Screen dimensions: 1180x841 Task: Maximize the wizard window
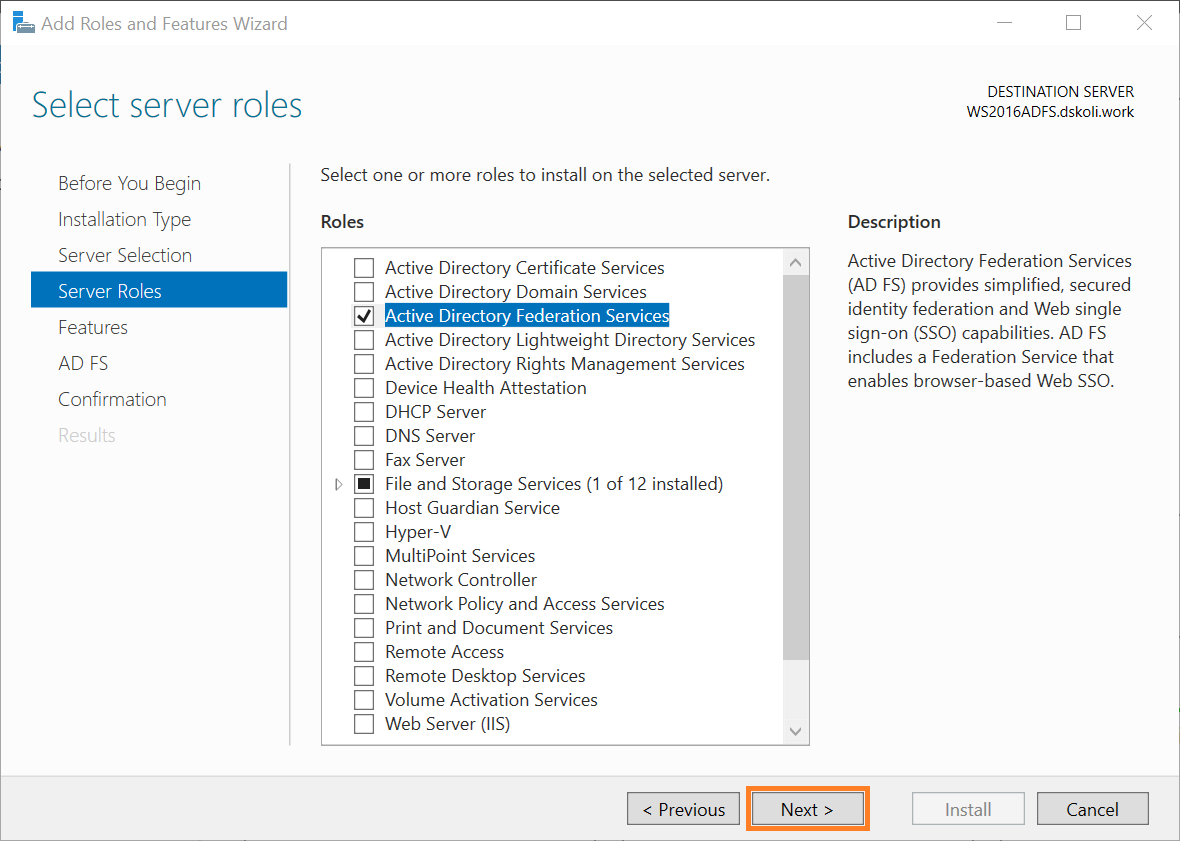tap(1074, 23)
